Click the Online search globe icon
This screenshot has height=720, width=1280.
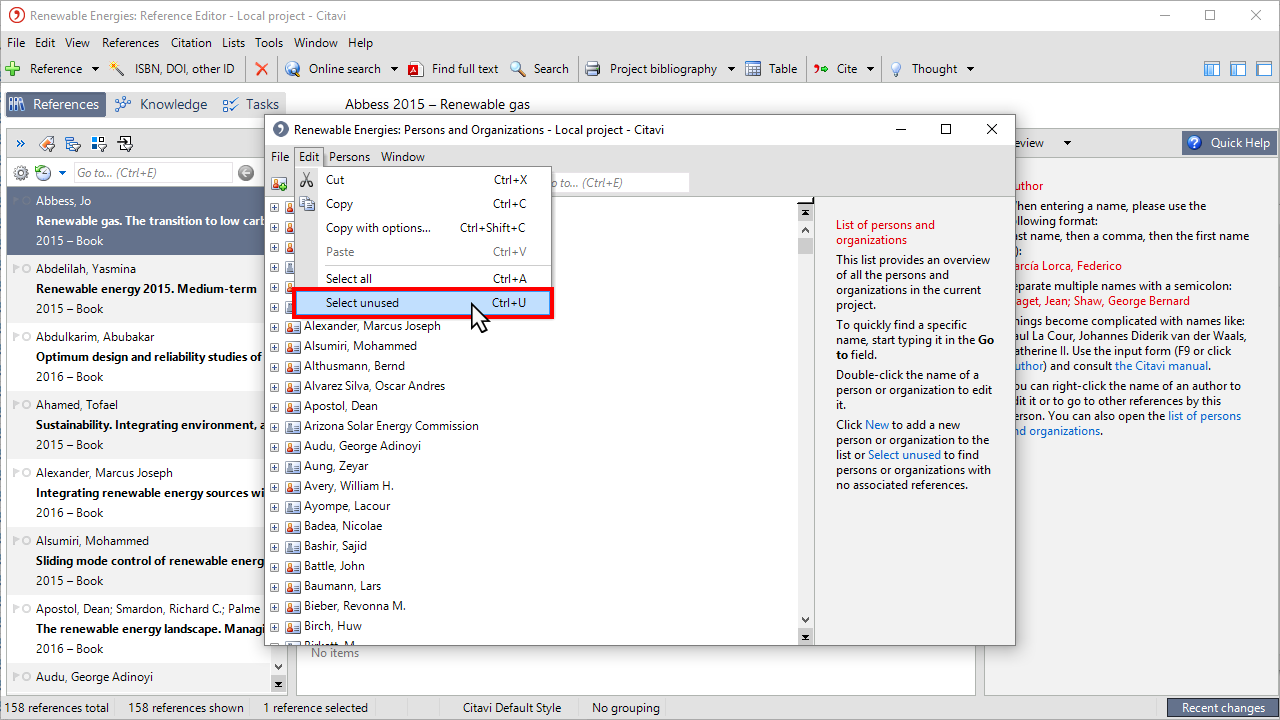point(293,69)
